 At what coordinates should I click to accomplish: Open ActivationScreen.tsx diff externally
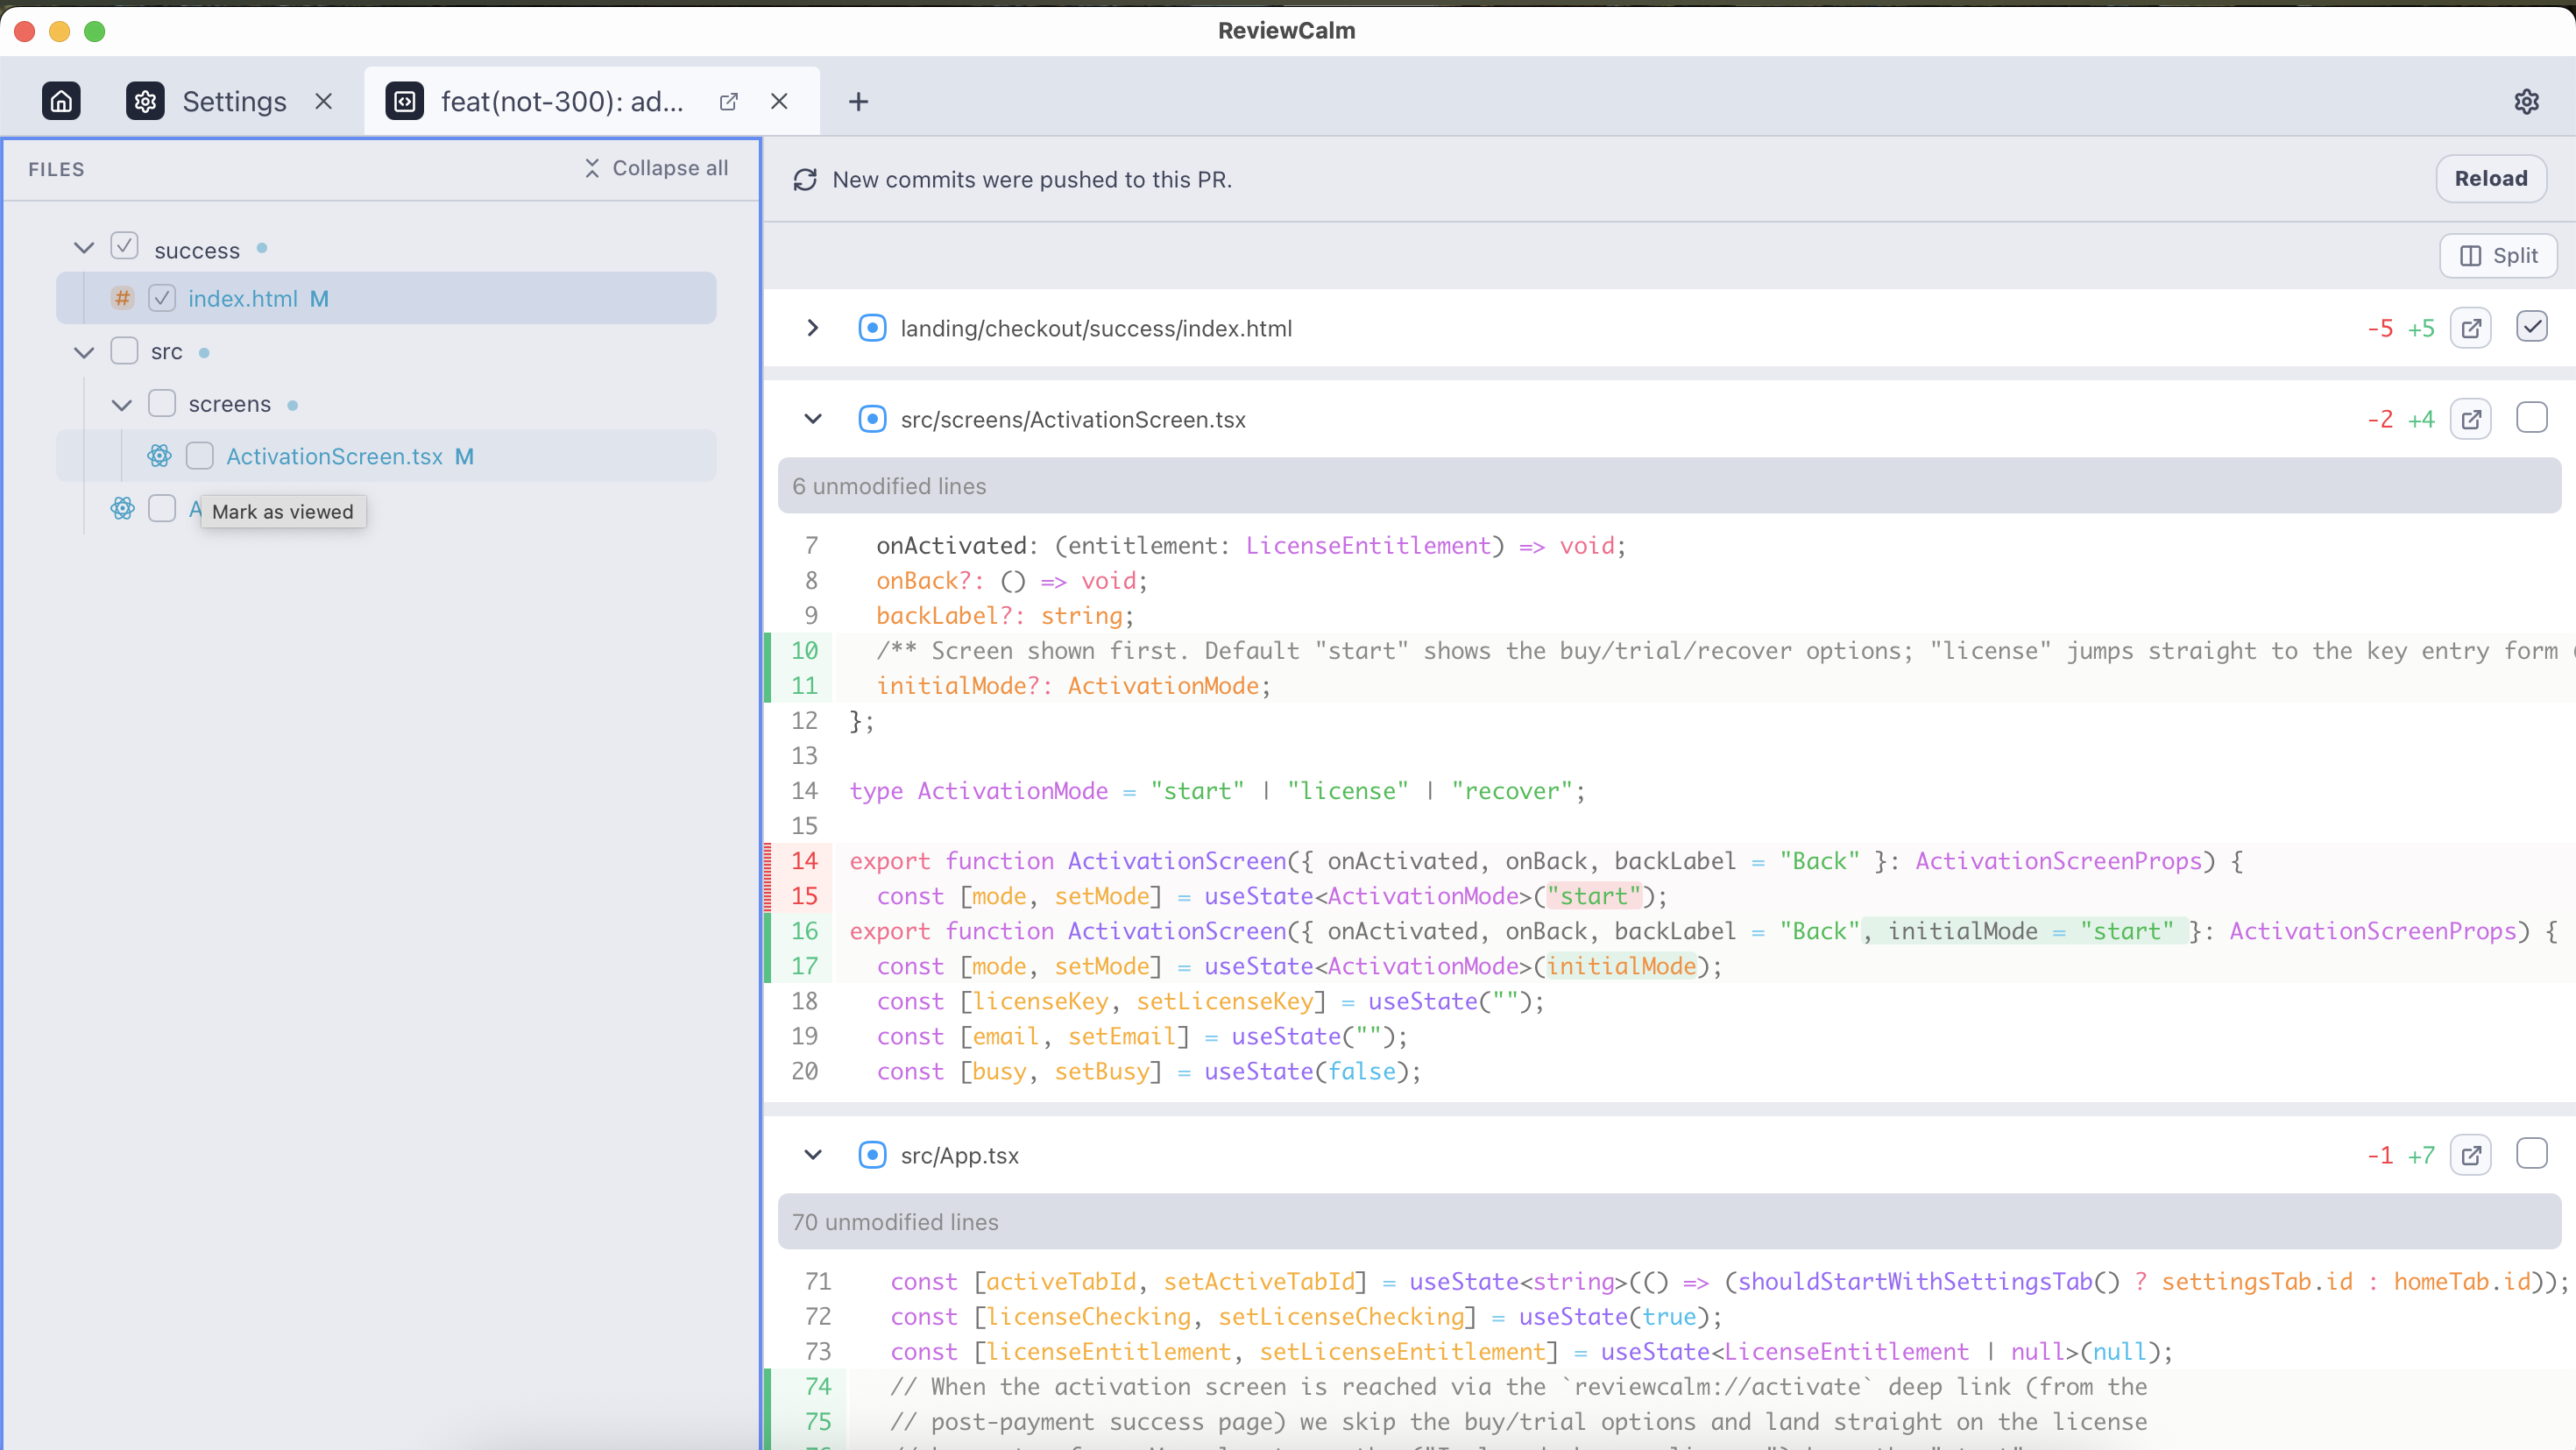tap(2470, 419)
